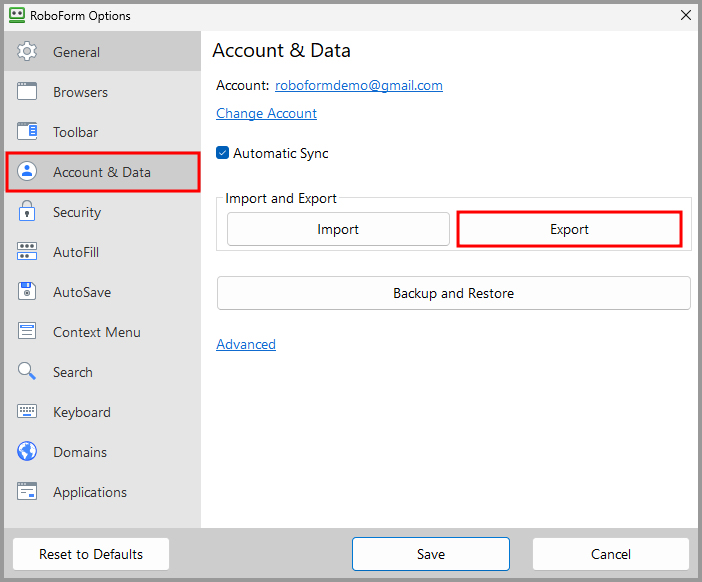Open the Context Menu settings section
The image size is (702, 582).
pyautogui.click(x=96, y=332)
